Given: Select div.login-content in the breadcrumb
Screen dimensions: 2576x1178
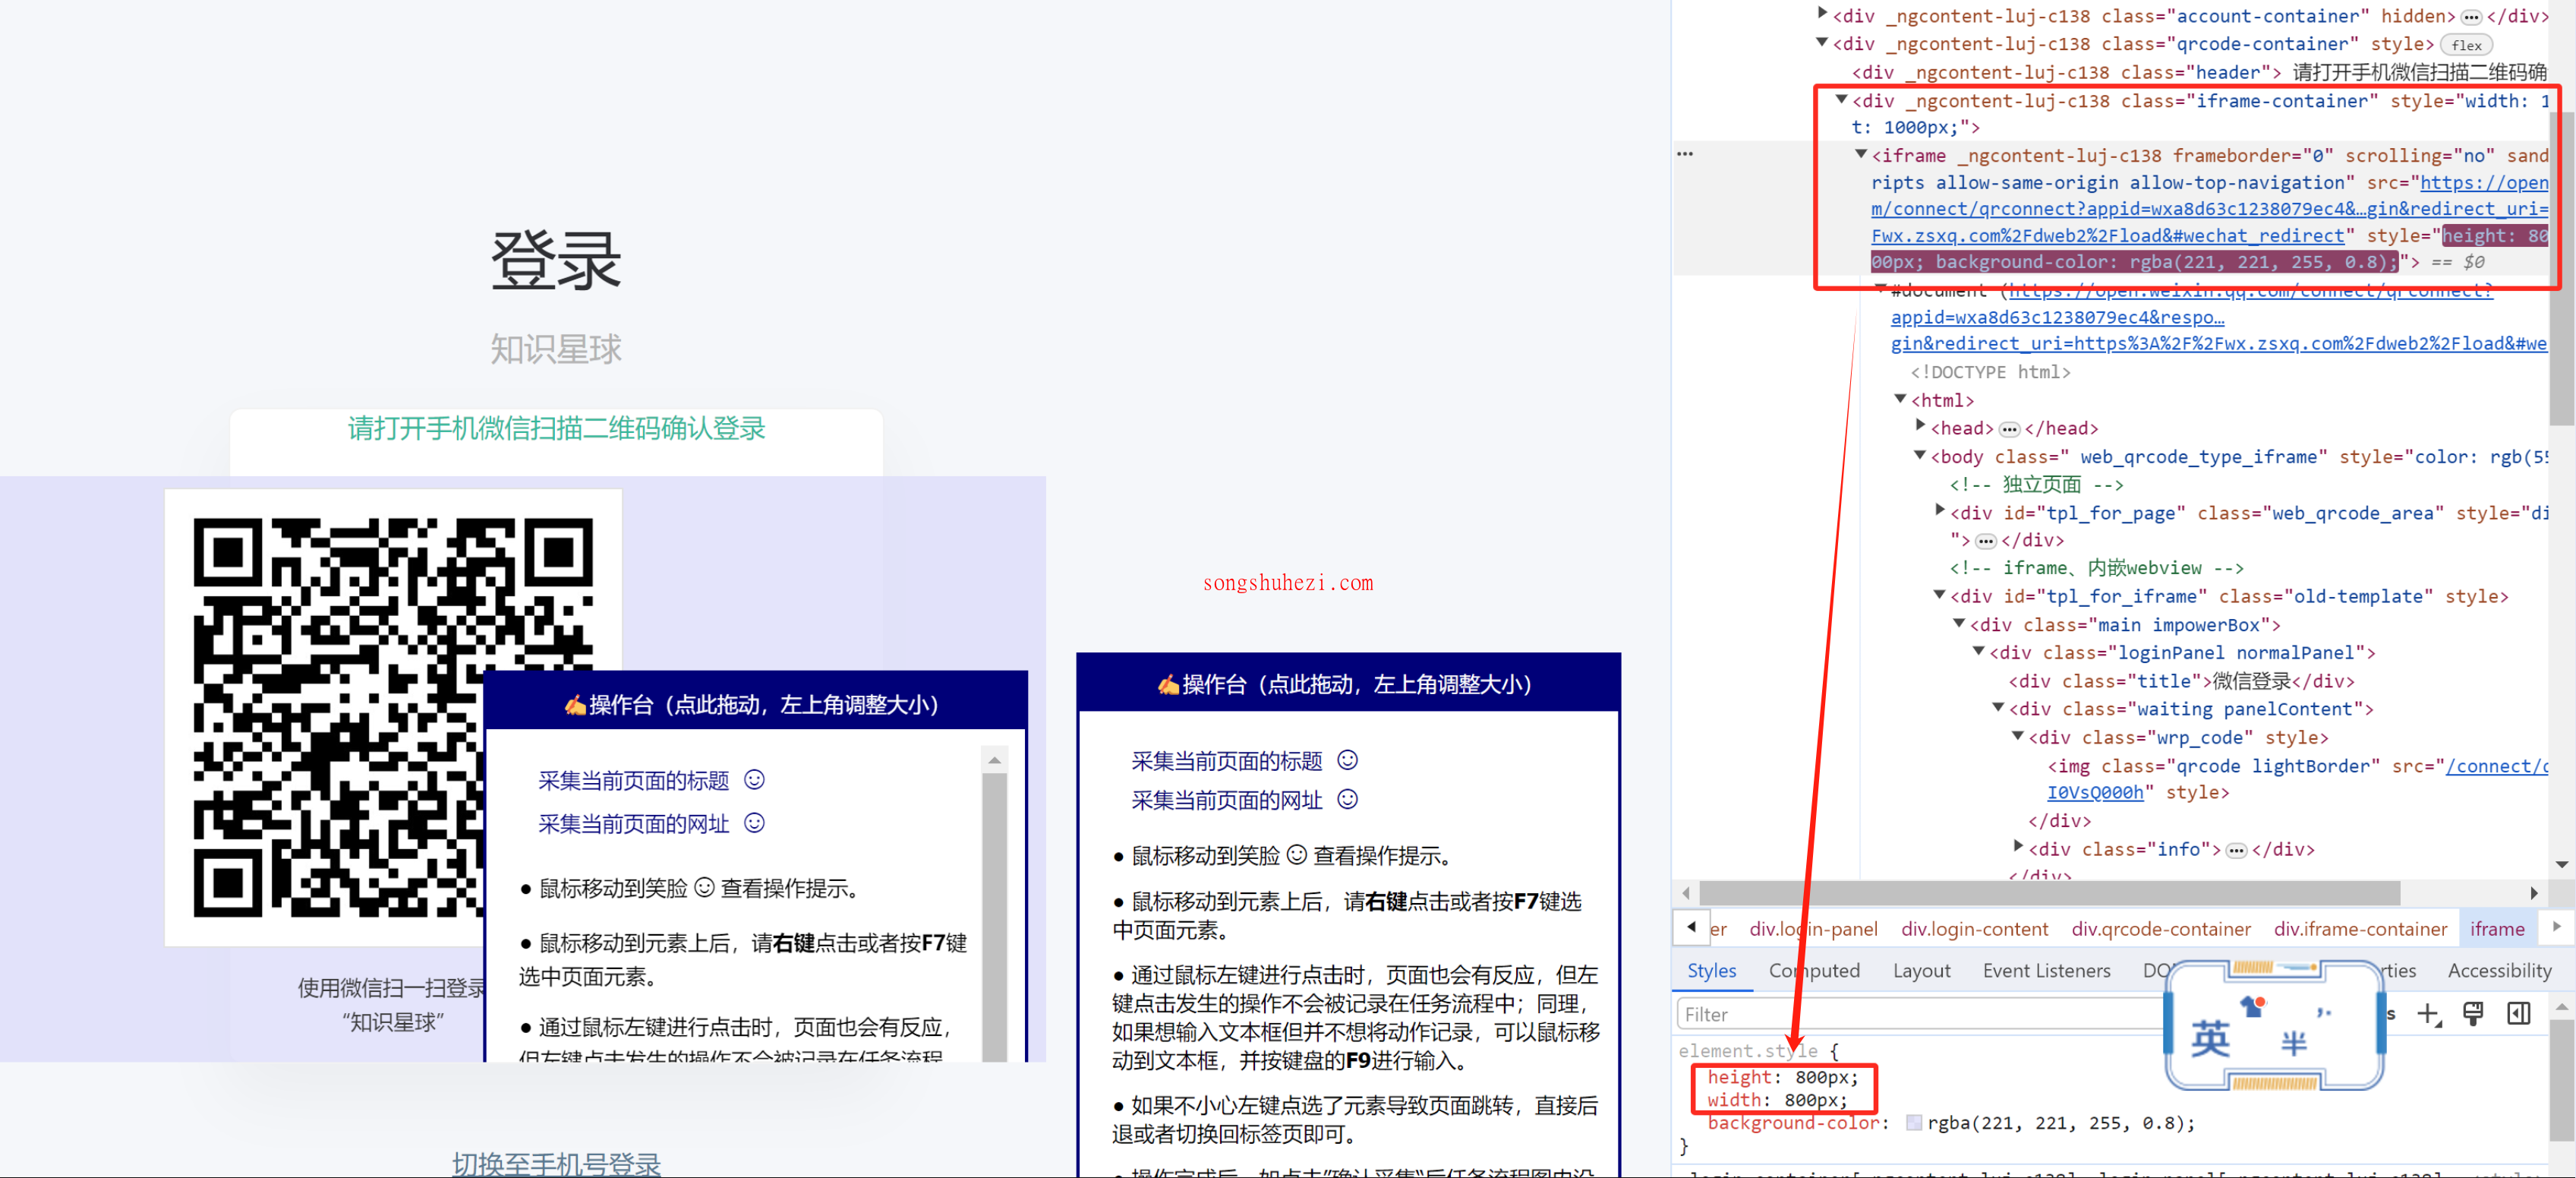Looking at the screenshot, I should click(x=1974, y=929).
